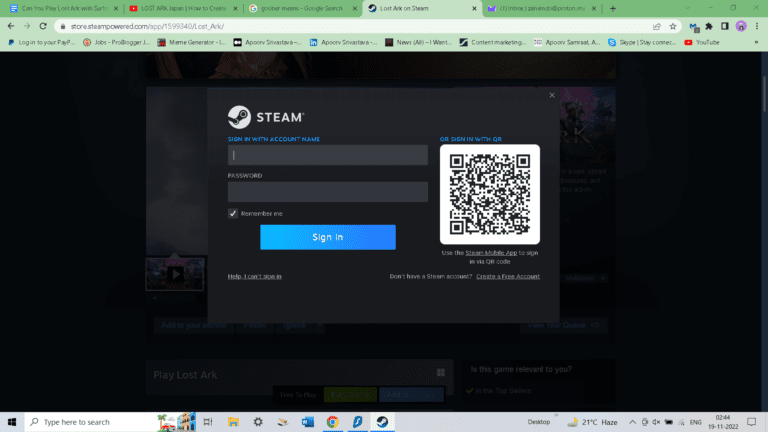Click the Steam login QR code

coord(490,194)
